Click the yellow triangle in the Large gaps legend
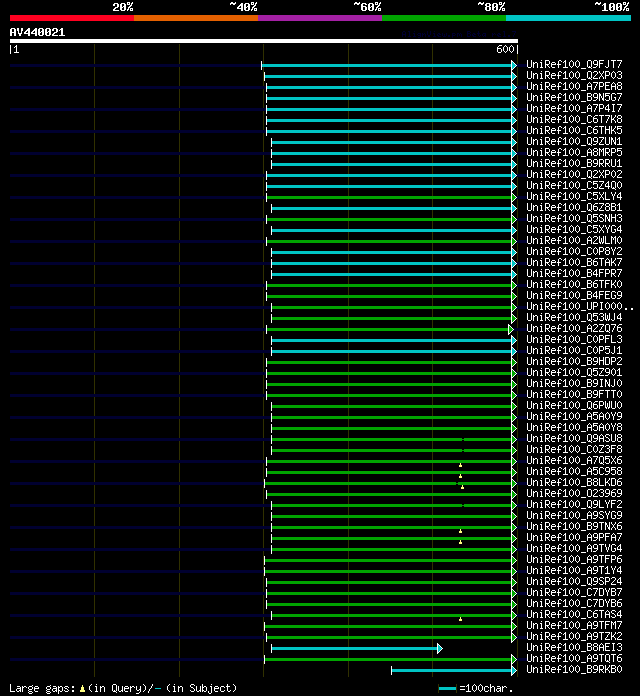The height and width of the screenshot is (696, 640). pyautogui.click(x=82, y=688)
